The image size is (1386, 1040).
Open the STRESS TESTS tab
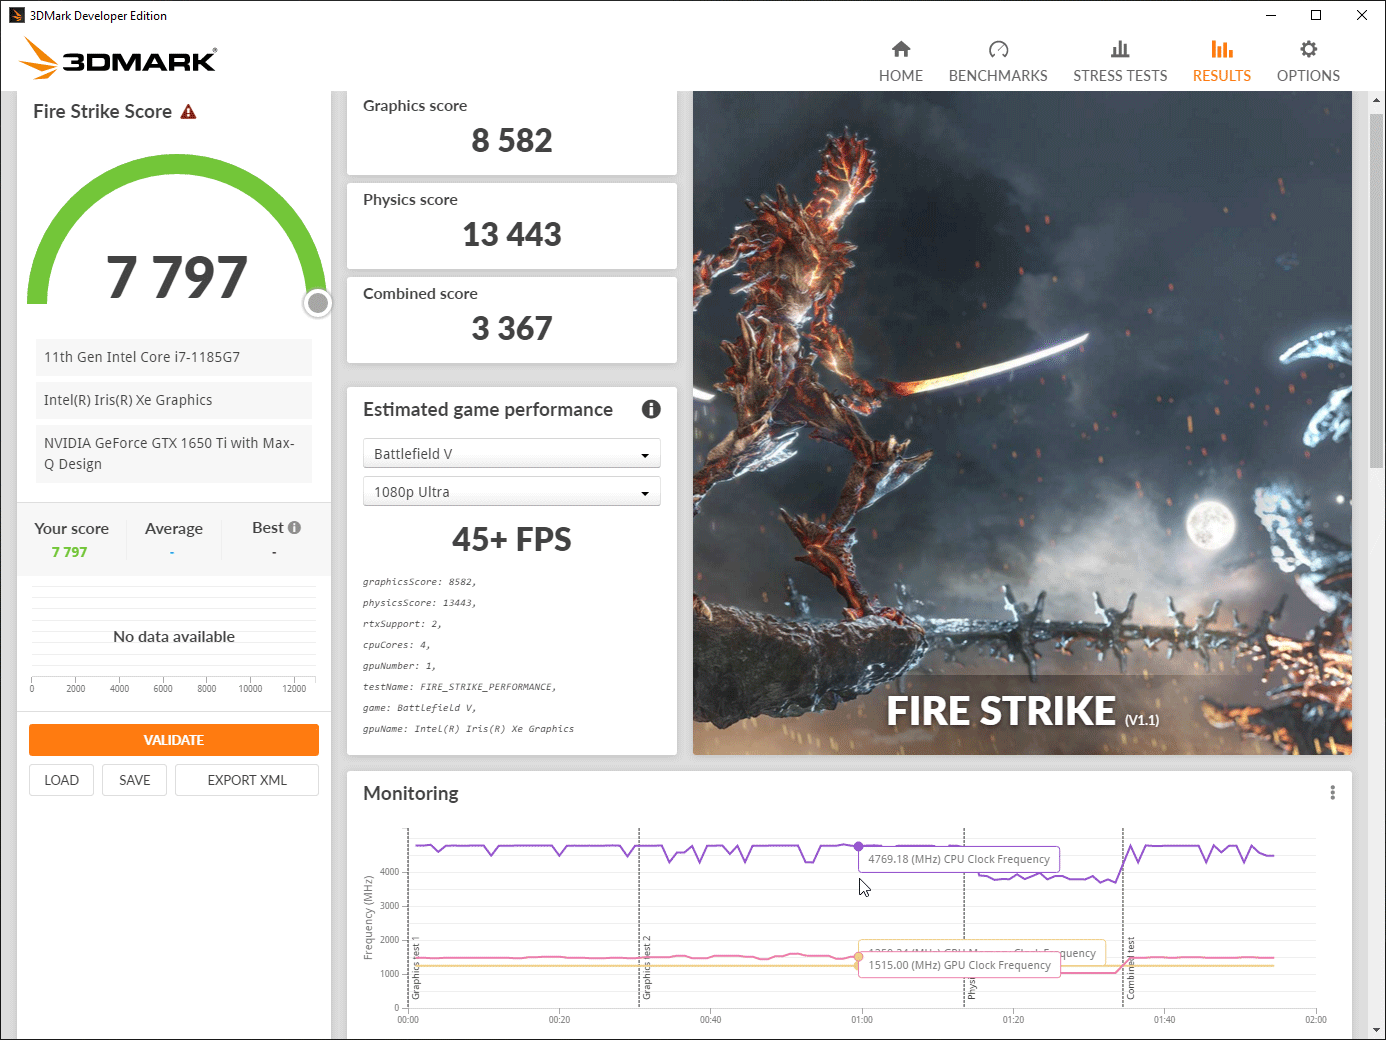(x=1120, y=62)
